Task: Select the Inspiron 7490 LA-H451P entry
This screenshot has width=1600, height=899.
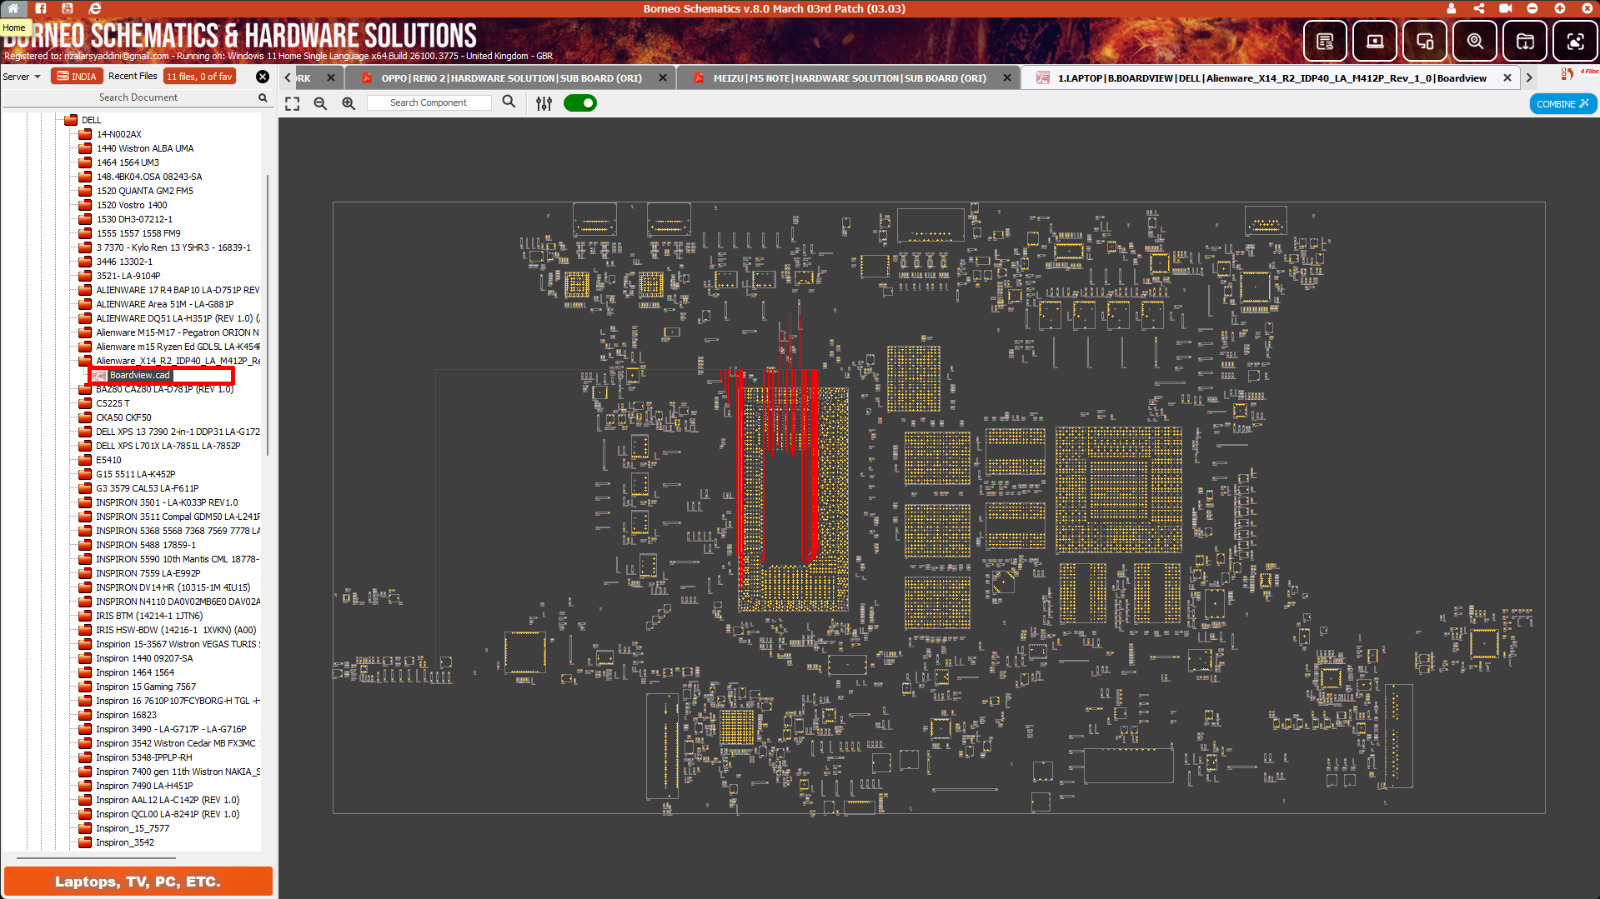Action: click(144, 786)
